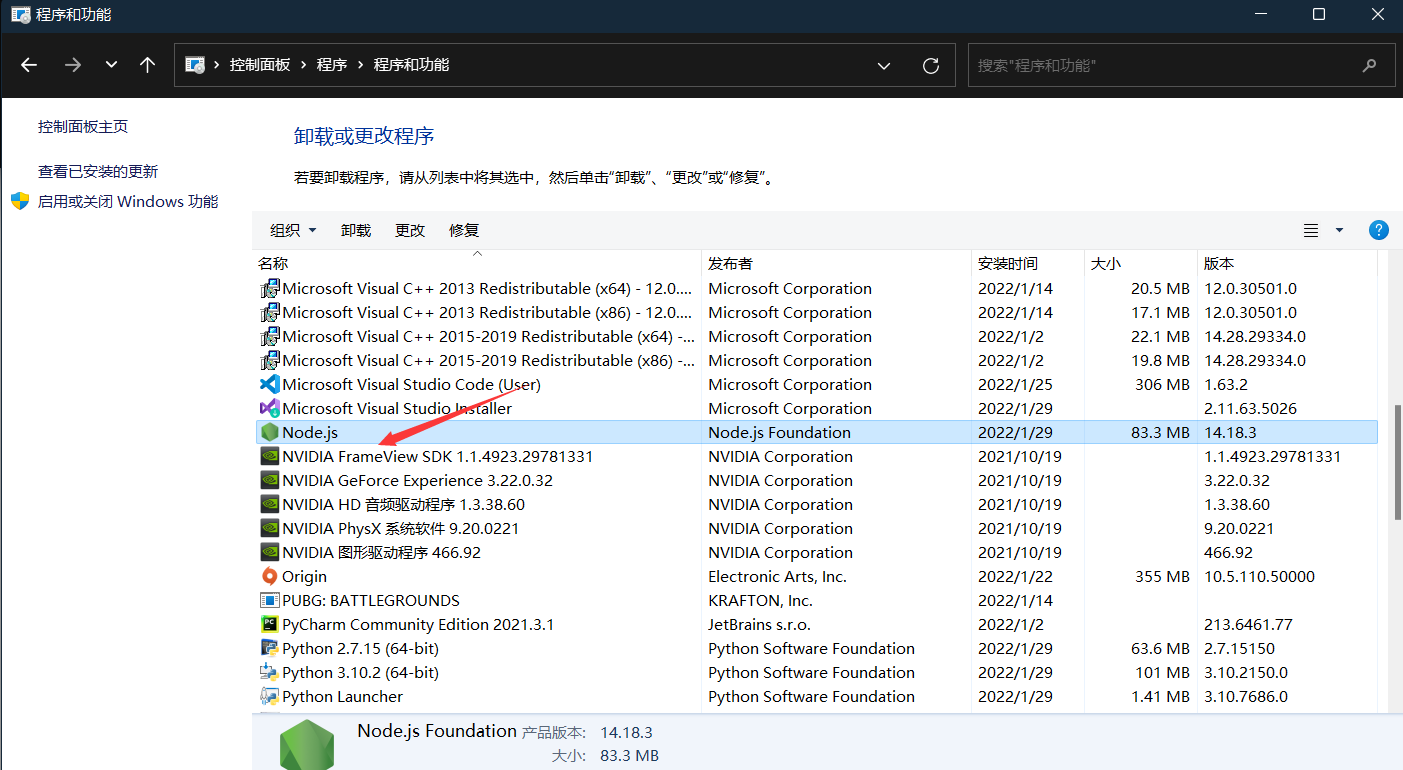The height and width of the screenshot is (770, 1403).
Task: Refresh the view with the refresh icon
Action: [930, 64]
